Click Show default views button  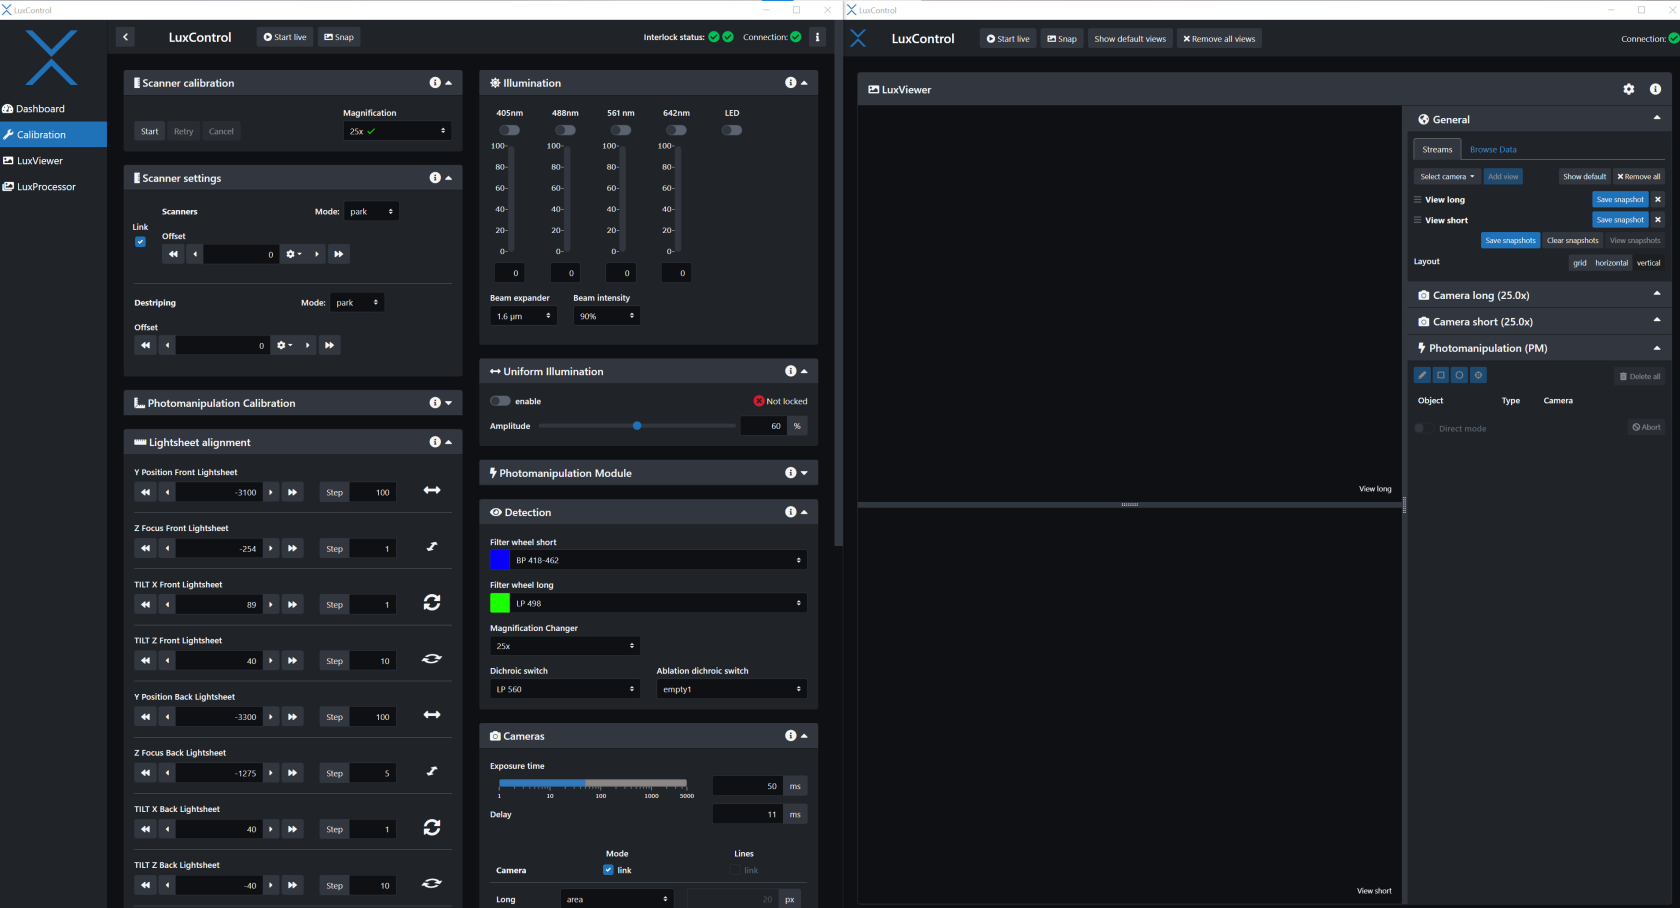[x=1130, y=39]
